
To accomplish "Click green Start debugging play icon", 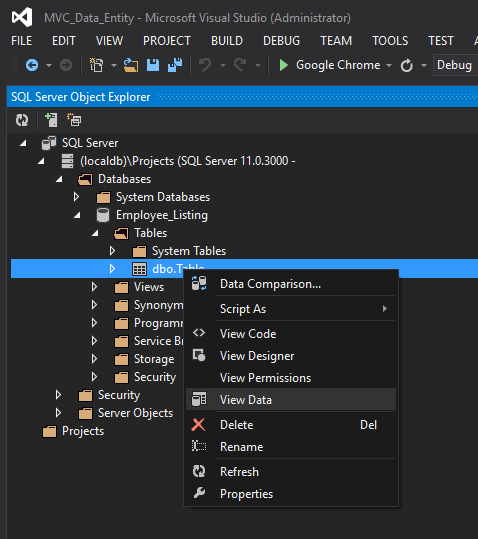I will point(284,65).
